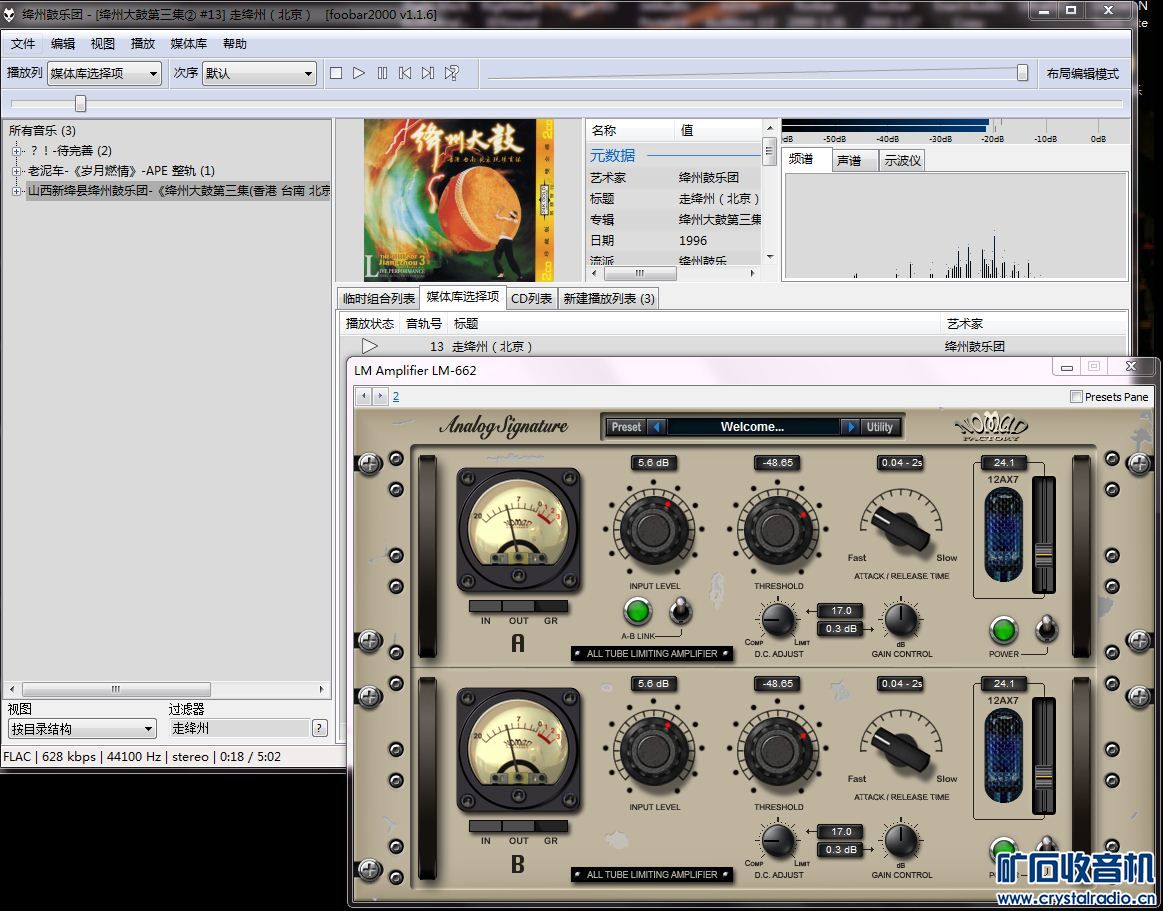Click channel A ATTACK / RELEASE TIME knob
This screenshot has width=1163, height=911.
(x=900, y=529)
